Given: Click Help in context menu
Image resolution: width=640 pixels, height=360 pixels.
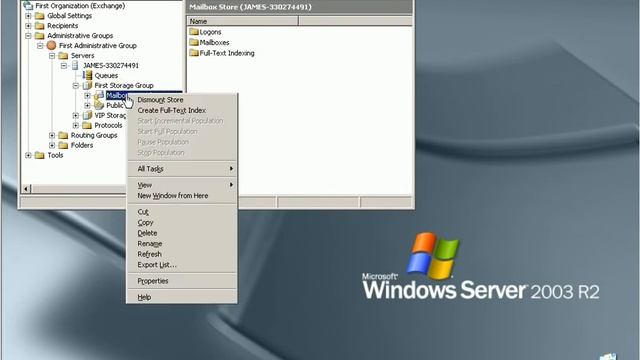Looking at the screenshot, I should coord(182,297).
